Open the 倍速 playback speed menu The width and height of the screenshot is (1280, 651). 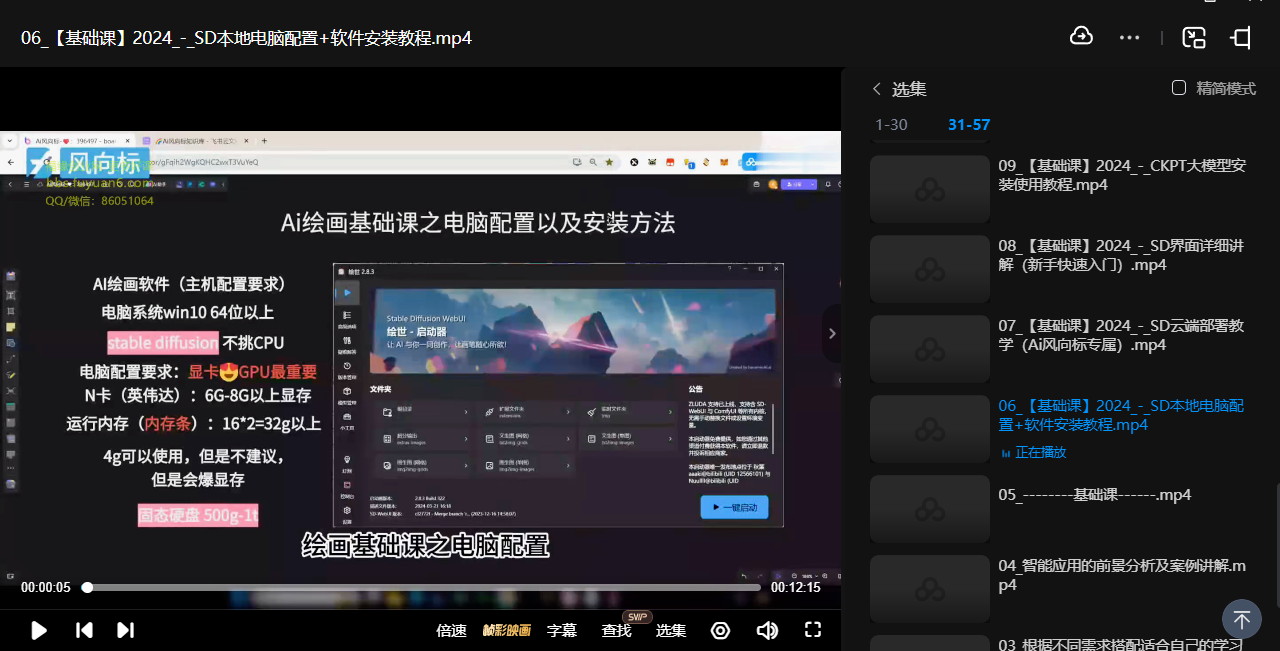(x=451, y=630)
